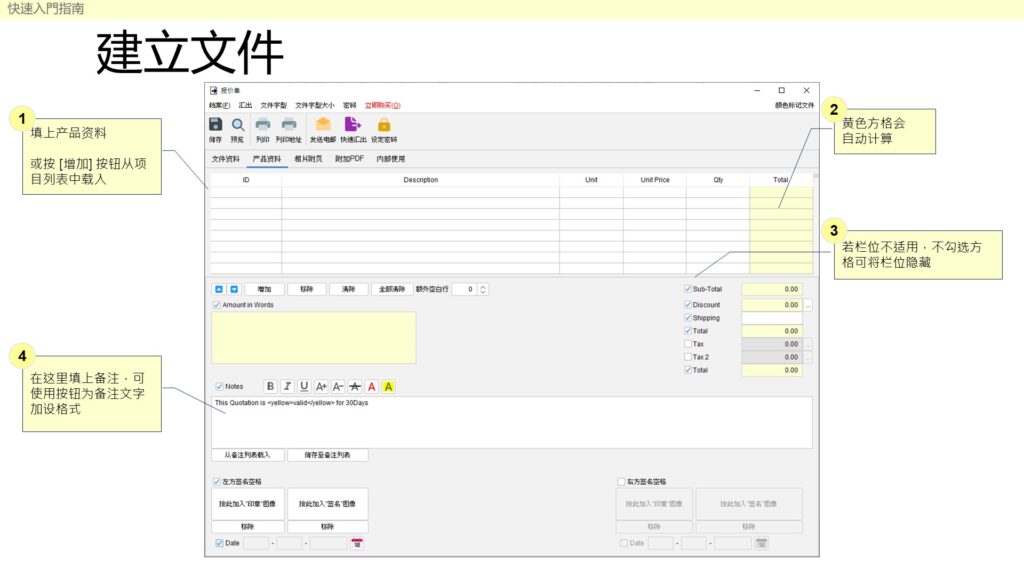Apply strikethrough to notes text
Image resolution: width=1024 pixels, height=576 pixels.
tap(355, 387)
